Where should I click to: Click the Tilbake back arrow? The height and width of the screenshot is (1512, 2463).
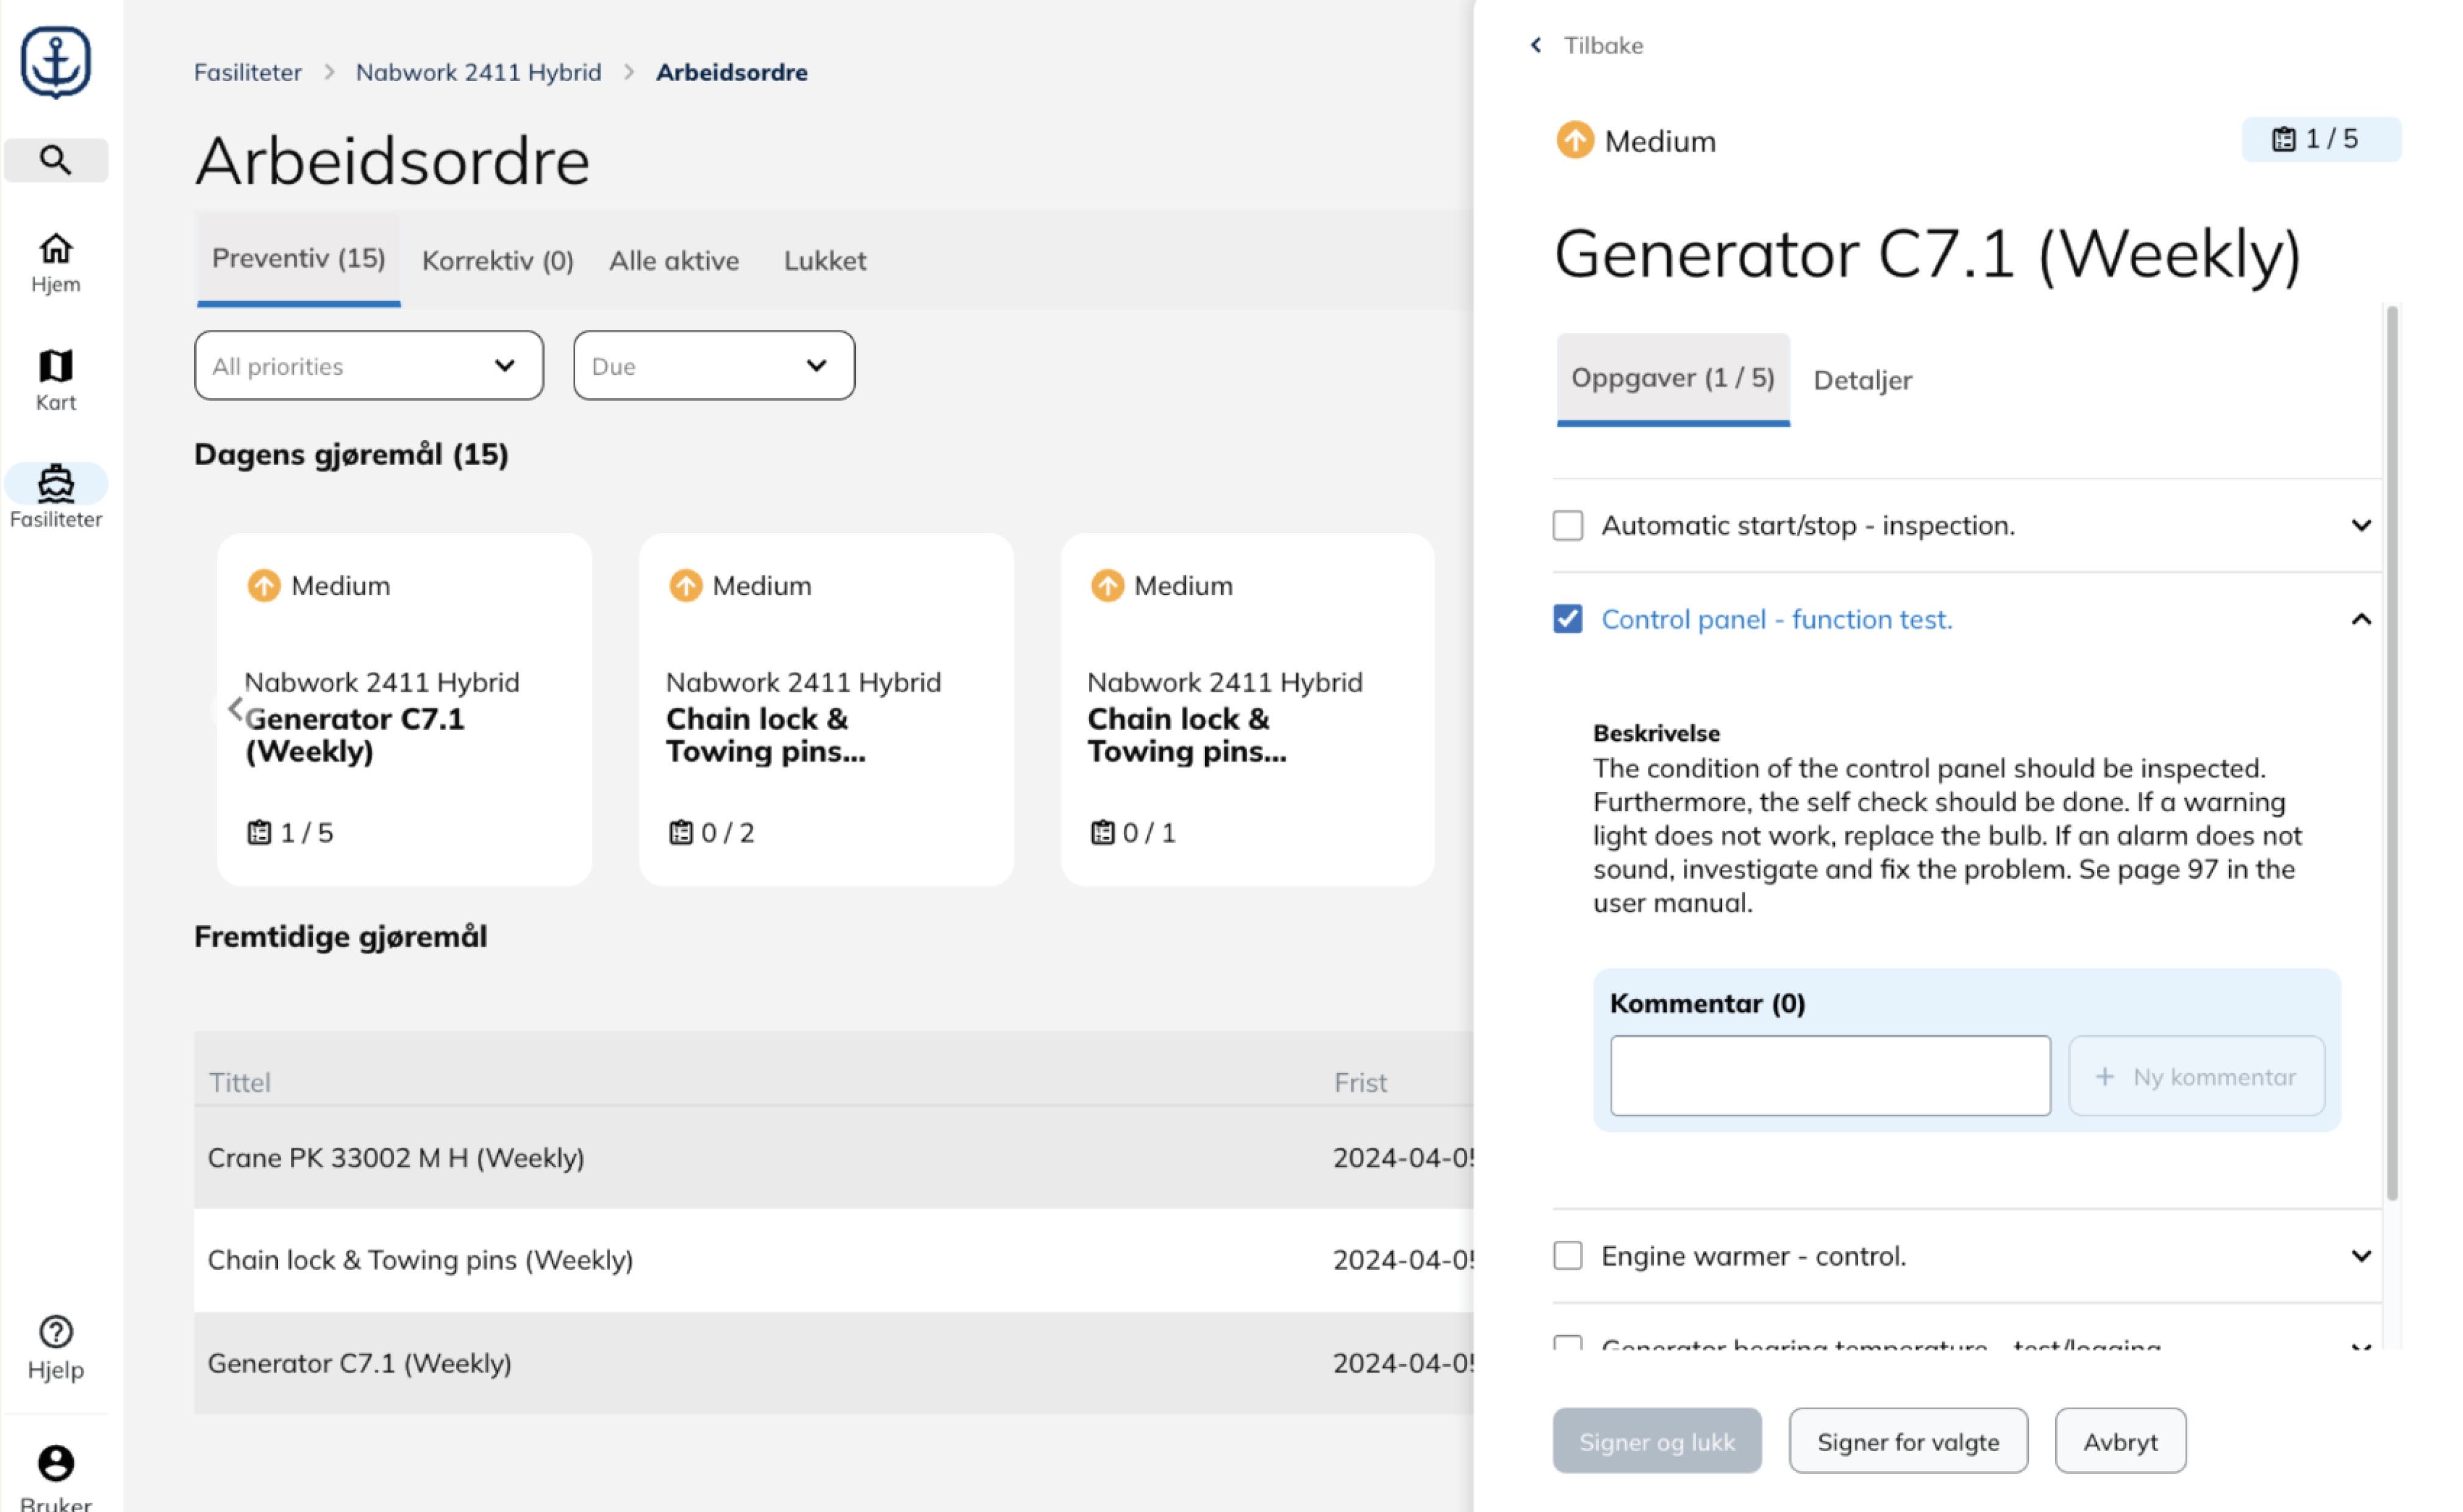1536,46
